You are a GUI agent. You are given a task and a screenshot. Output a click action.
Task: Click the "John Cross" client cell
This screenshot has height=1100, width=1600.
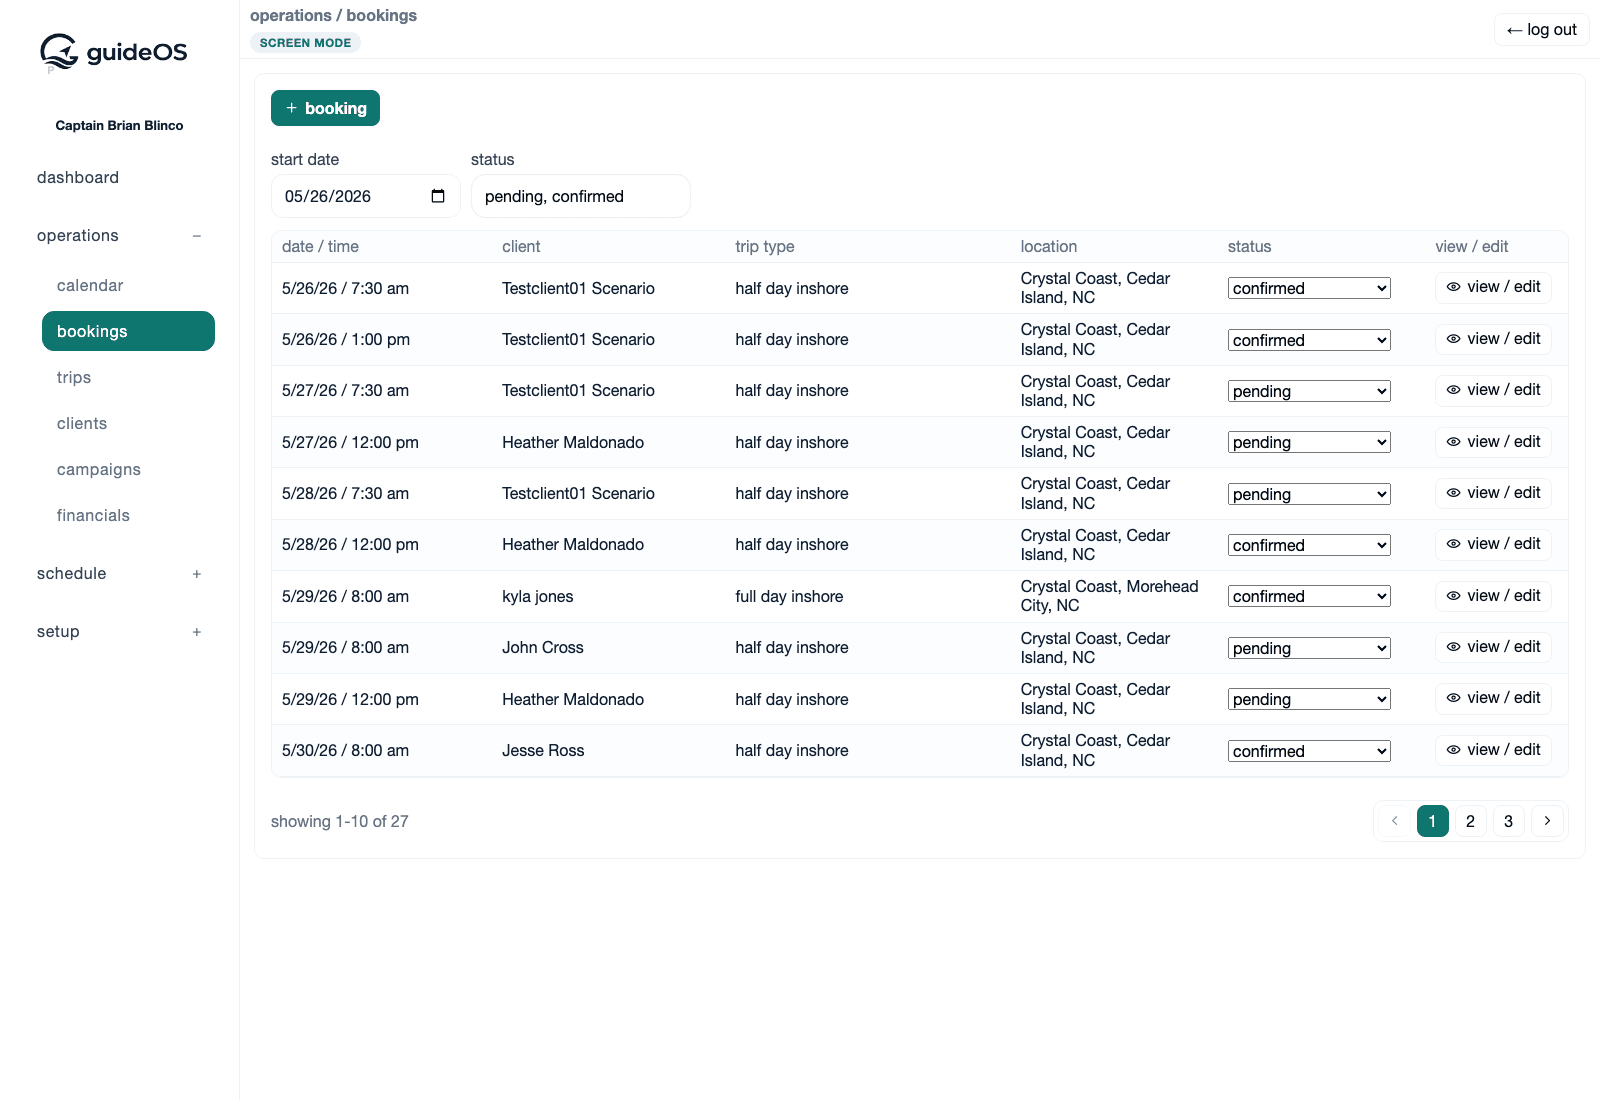point(543,648)
